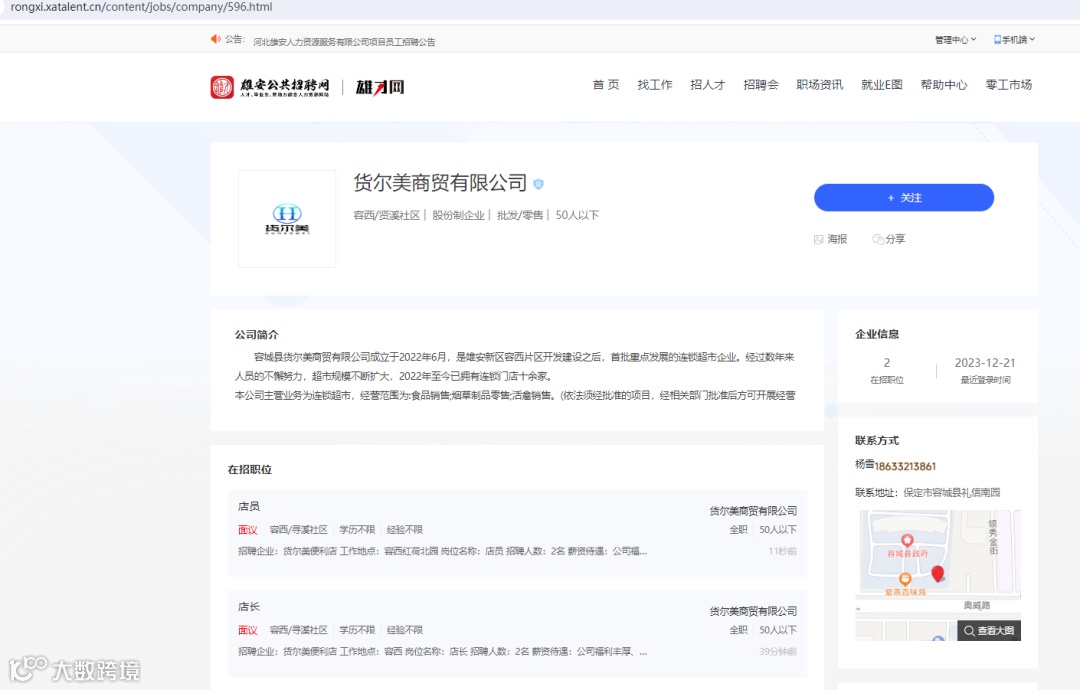Click the 面议 salary in 店长 row
1080x690 pixels.
tap(247, 630)
